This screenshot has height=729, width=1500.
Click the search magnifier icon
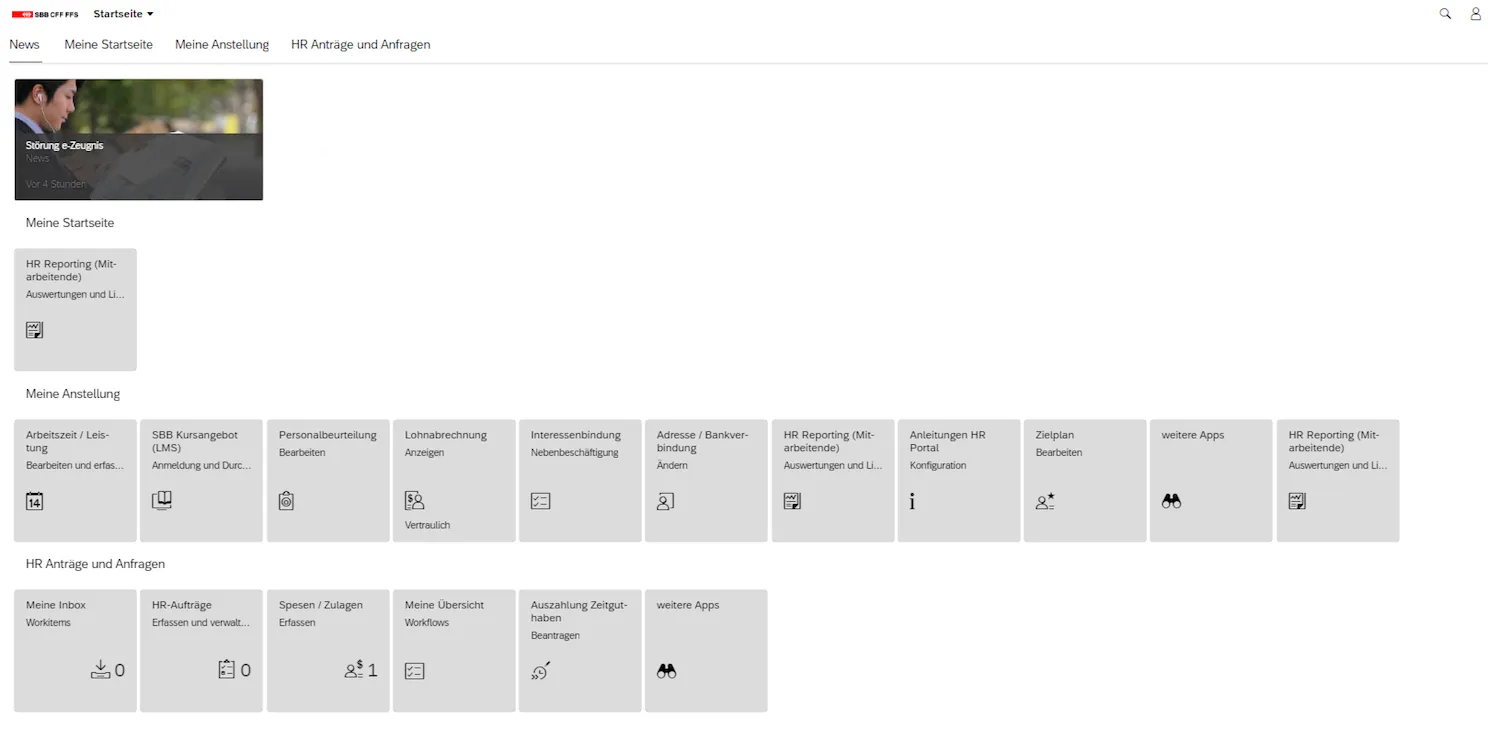tap(1445, 14)
